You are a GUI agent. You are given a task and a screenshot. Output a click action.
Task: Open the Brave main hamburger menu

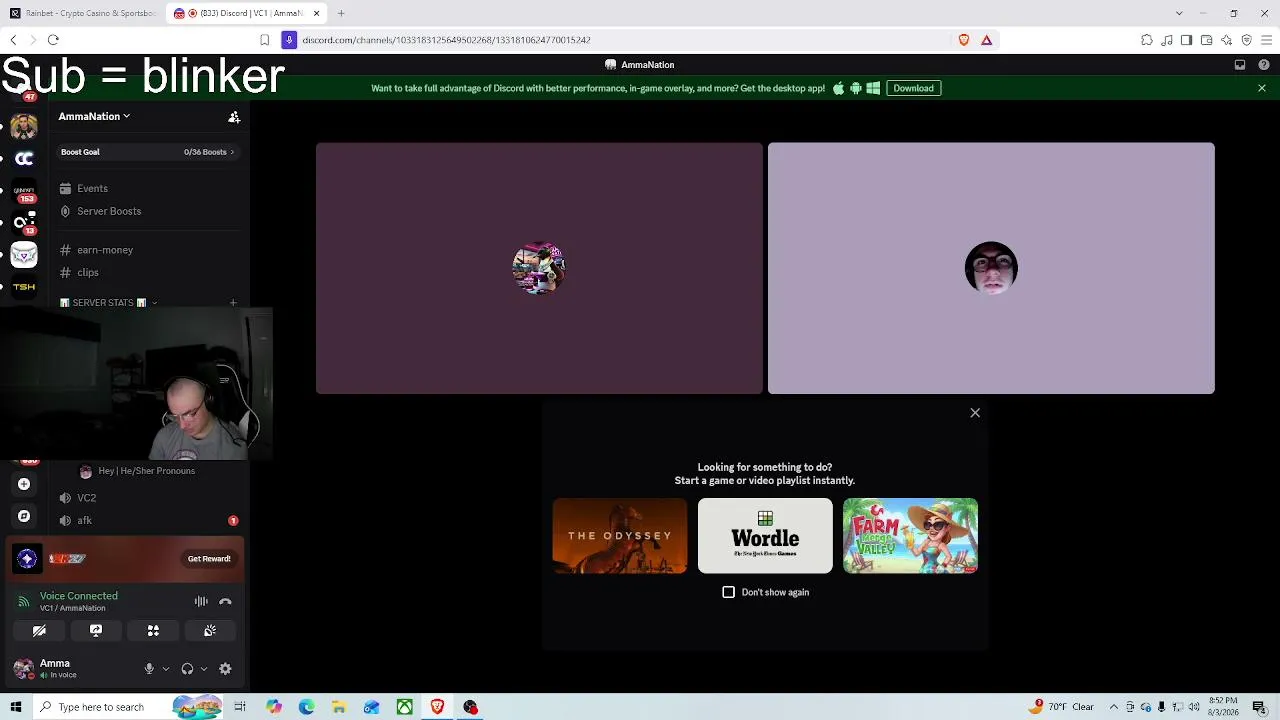(1266, 40)
